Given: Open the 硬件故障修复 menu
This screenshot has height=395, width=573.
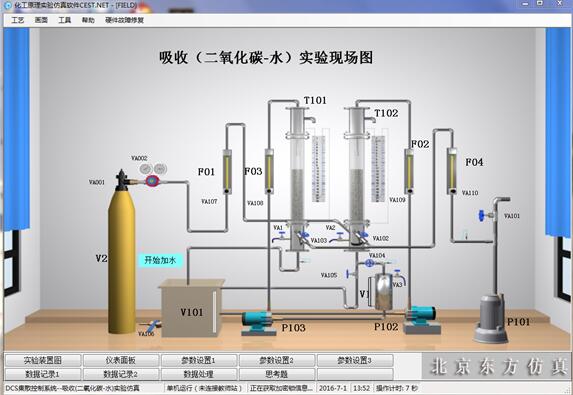Looking at the screenshot, I should [125, 20].
